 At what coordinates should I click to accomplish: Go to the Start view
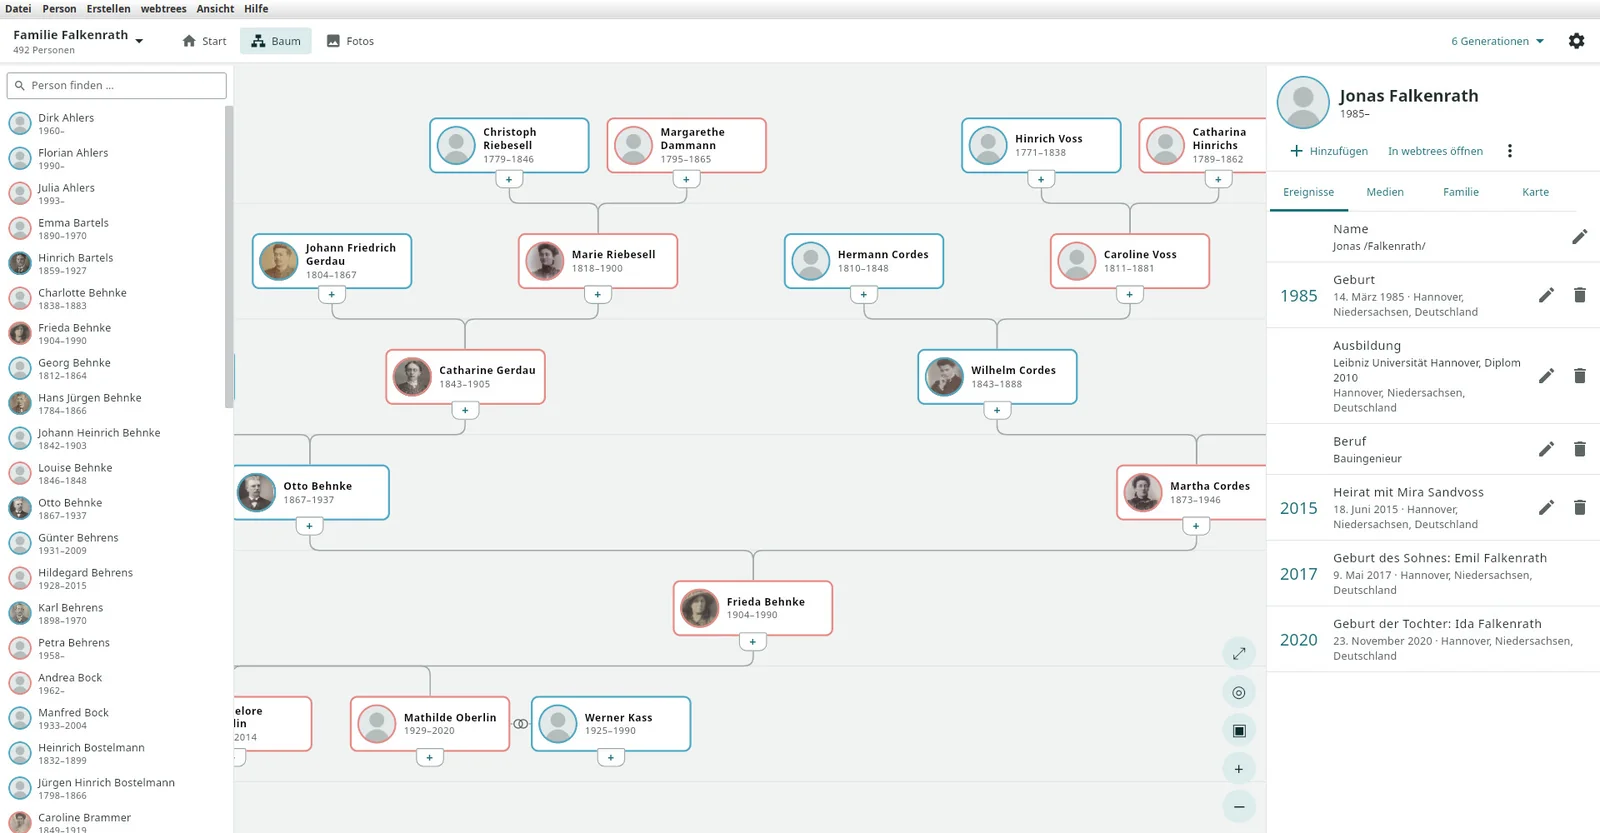coord(204,41)
